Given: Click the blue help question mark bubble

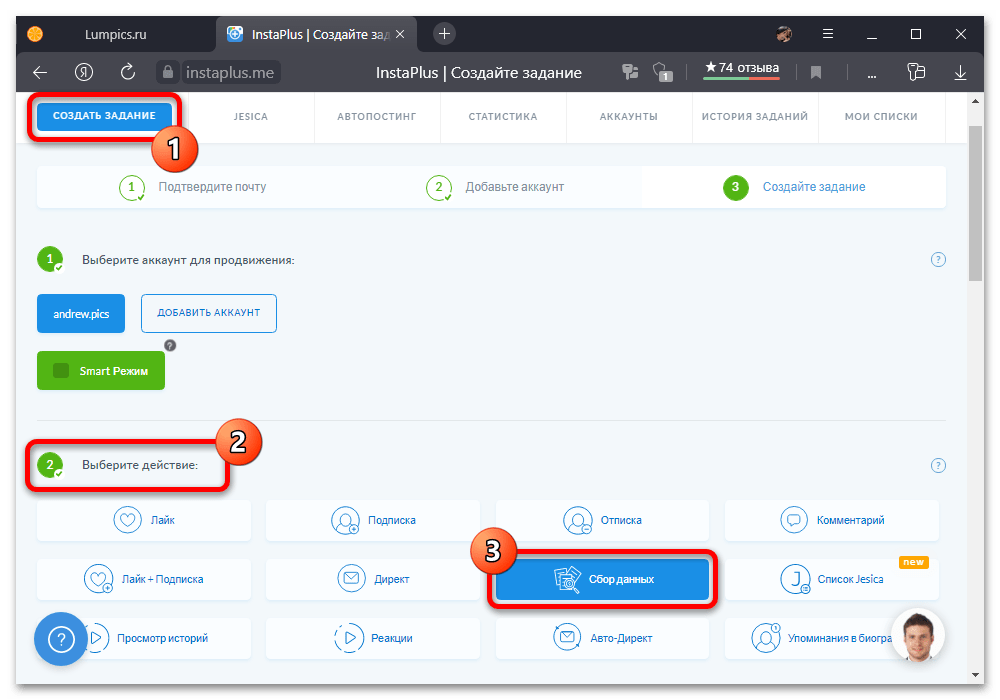Looking at the screenshot, I should [61, 638].
